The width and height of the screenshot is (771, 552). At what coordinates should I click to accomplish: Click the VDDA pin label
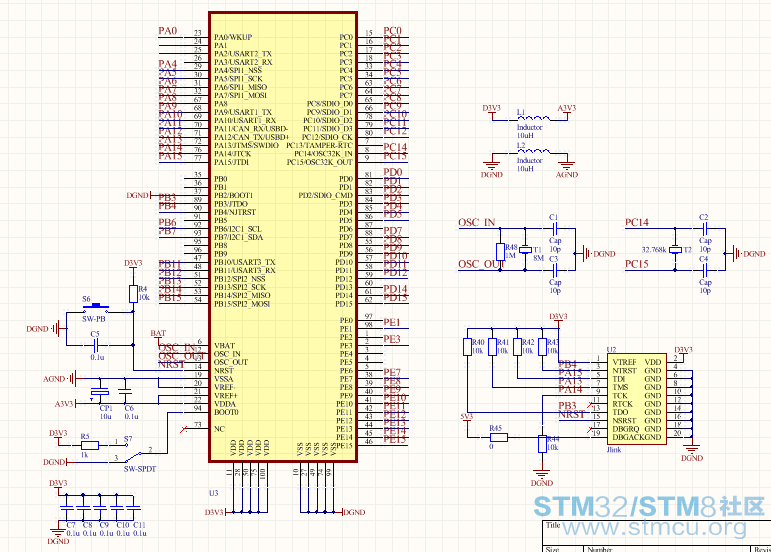225,404
